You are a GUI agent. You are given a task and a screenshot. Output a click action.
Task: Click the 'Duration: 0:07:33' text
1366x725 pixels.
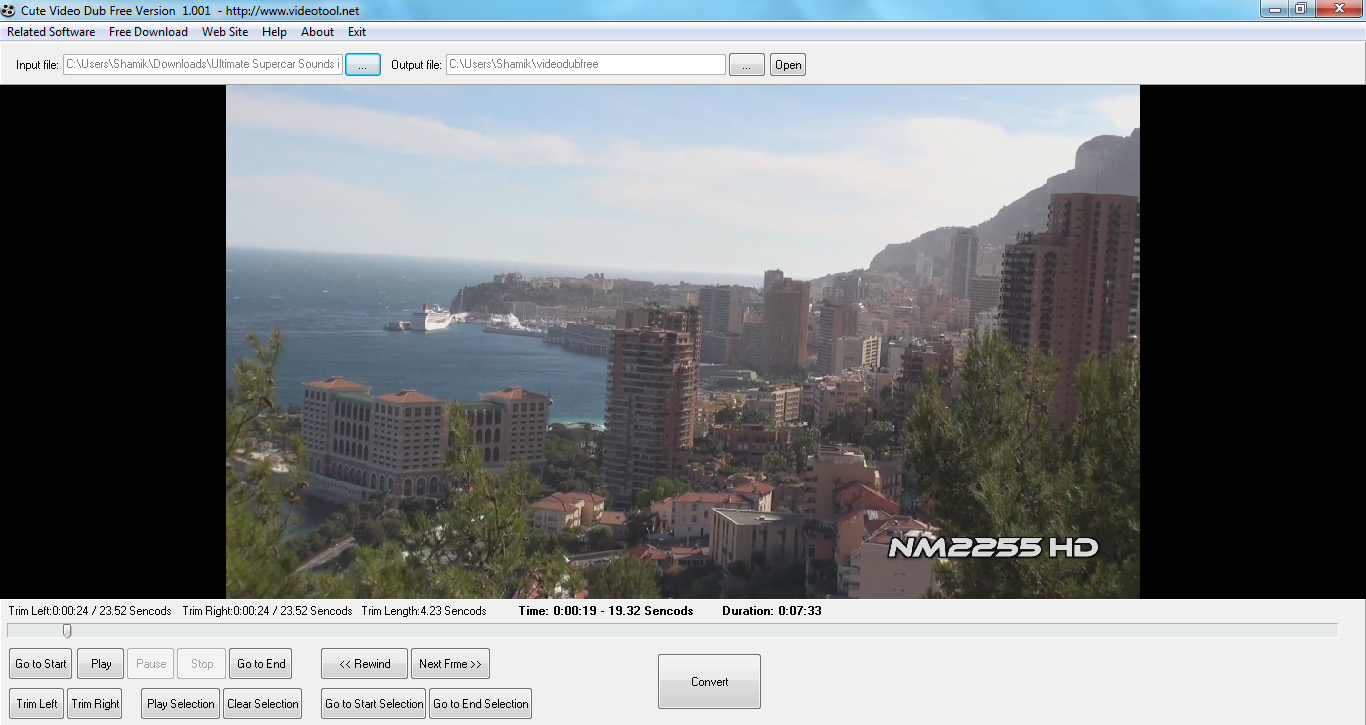pos(772,611)
